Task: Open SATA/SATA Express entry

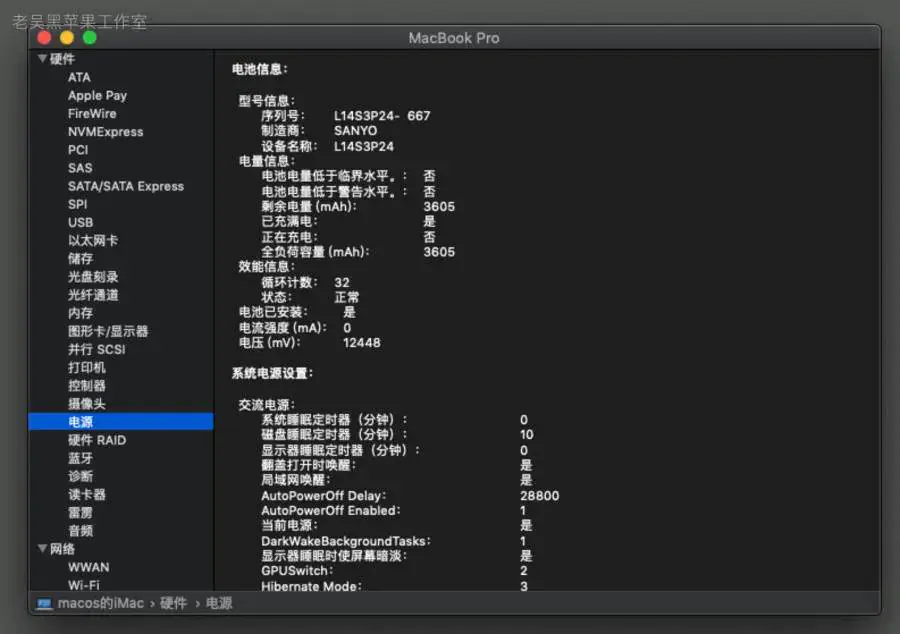Action: [x=126, y=186]
